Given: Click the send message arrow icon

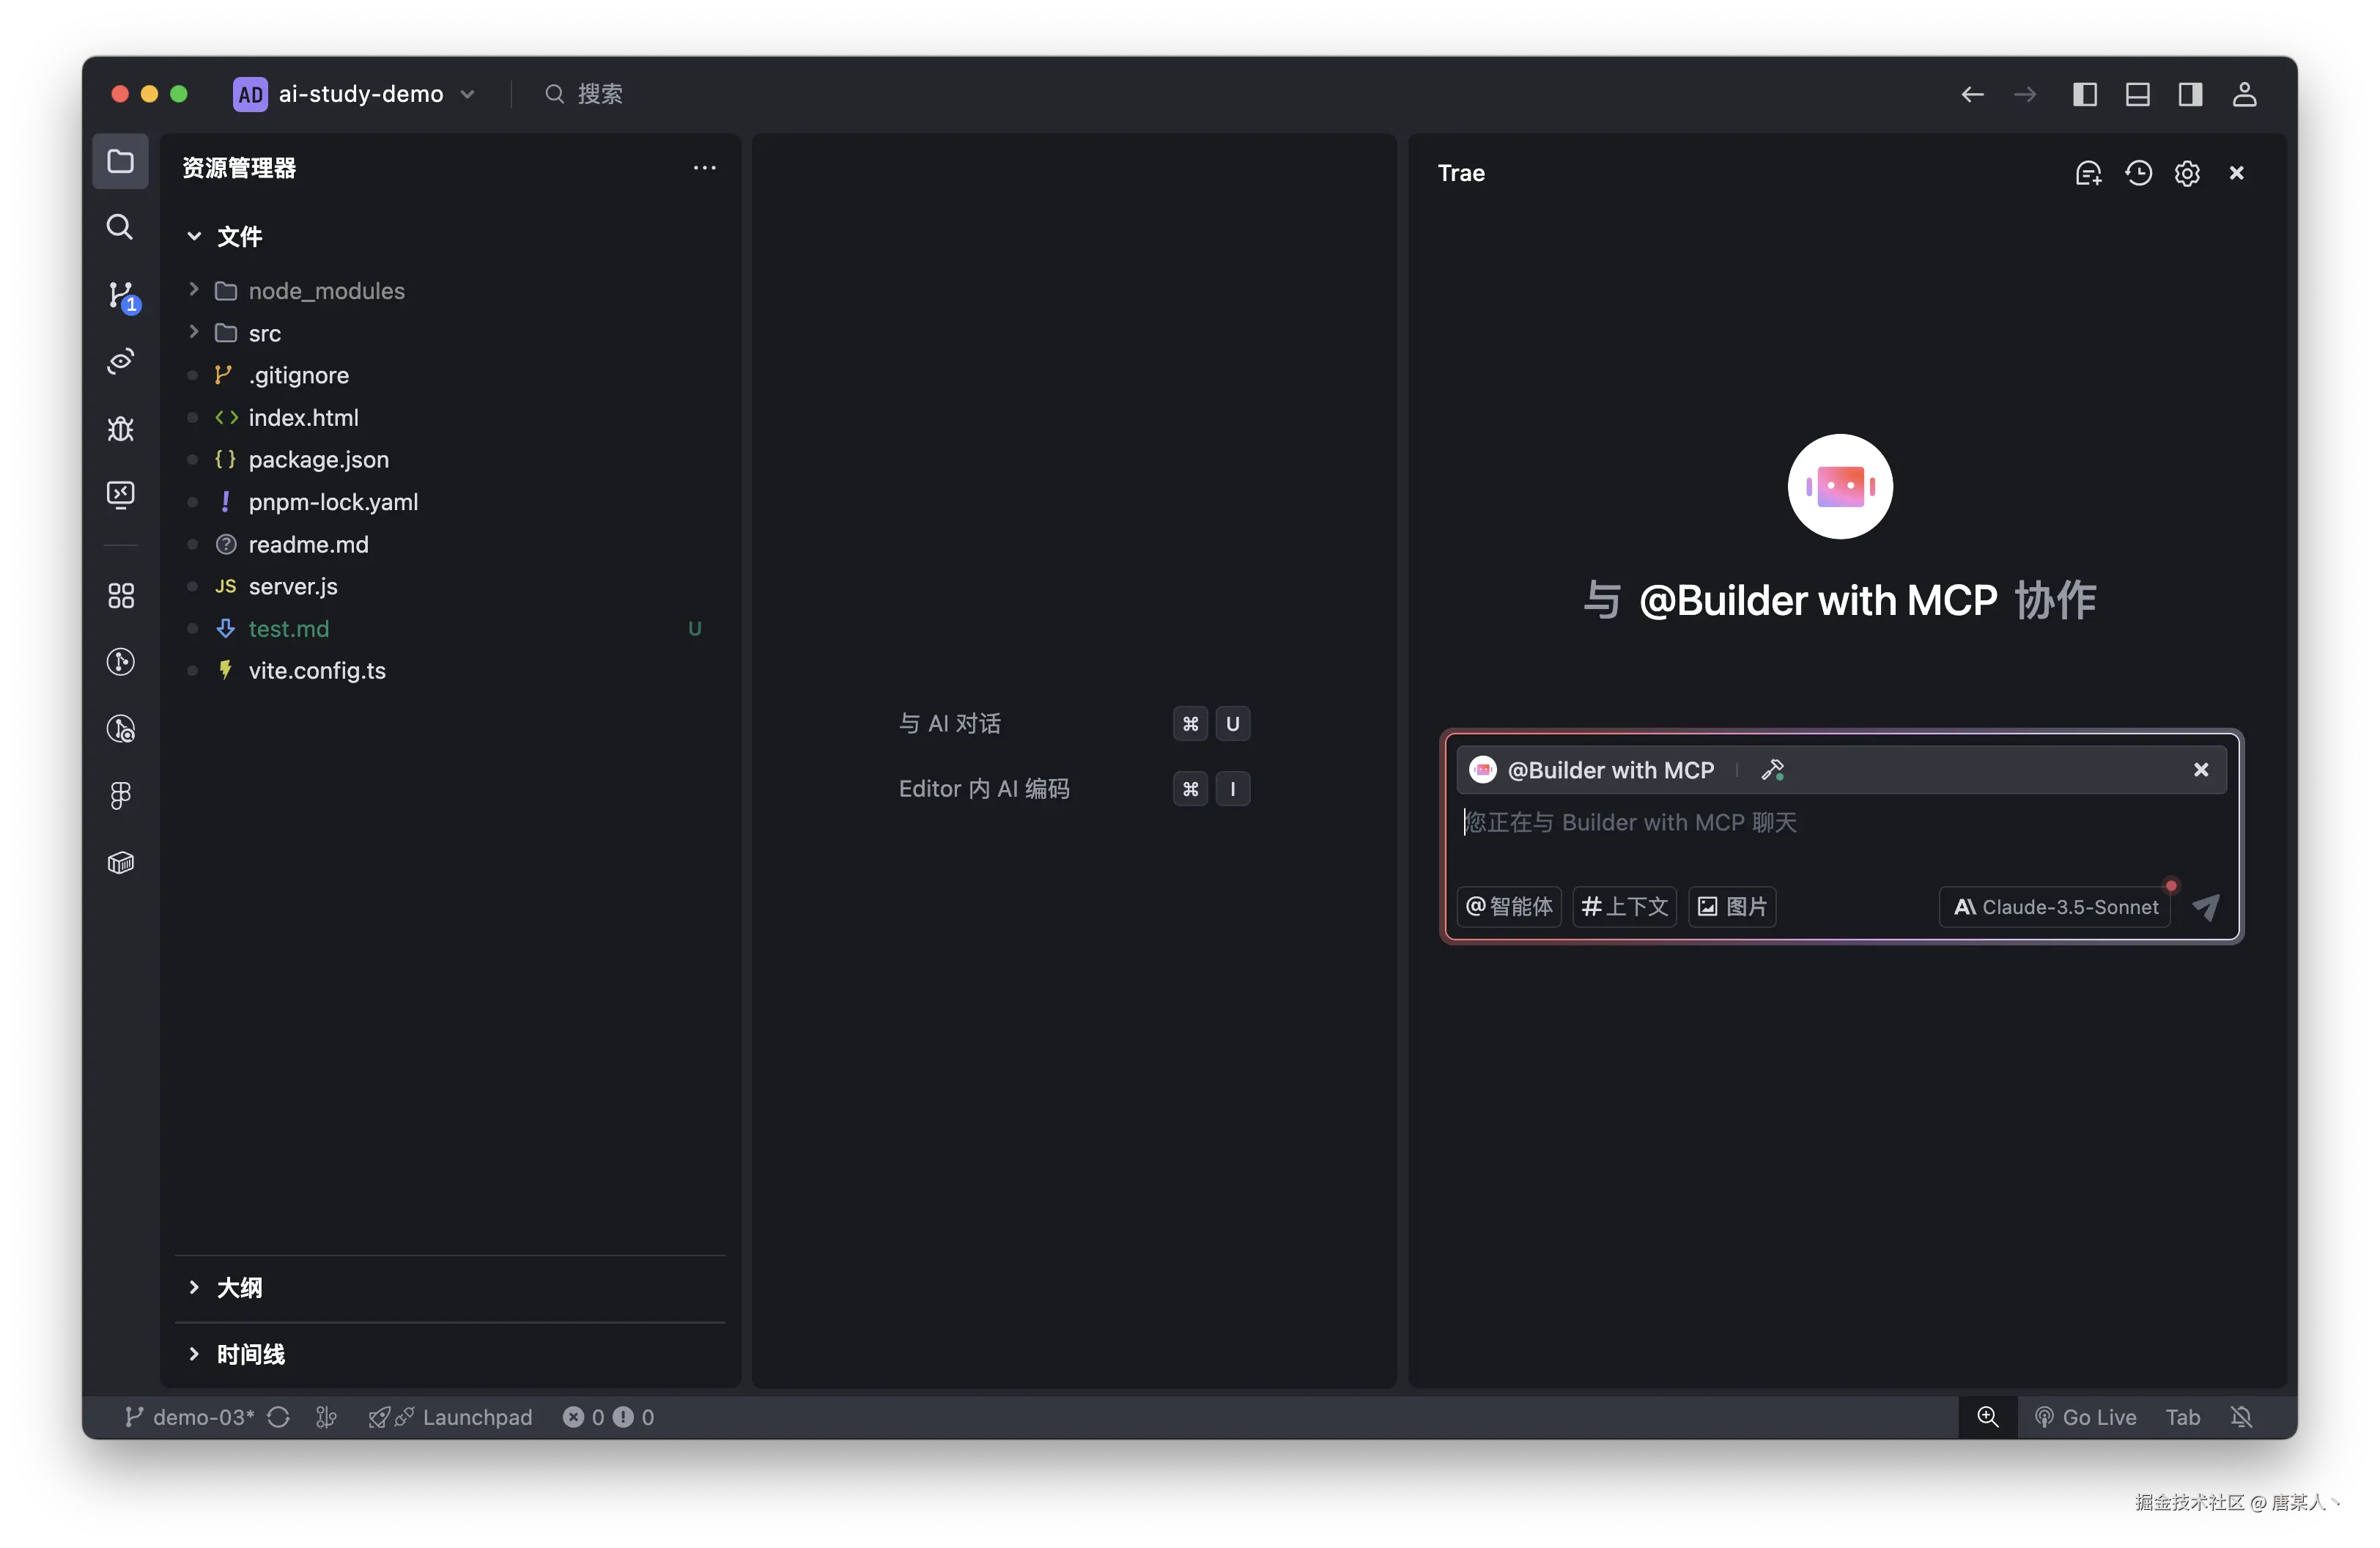Looking at the screenshot, I should coord(2206,907).
